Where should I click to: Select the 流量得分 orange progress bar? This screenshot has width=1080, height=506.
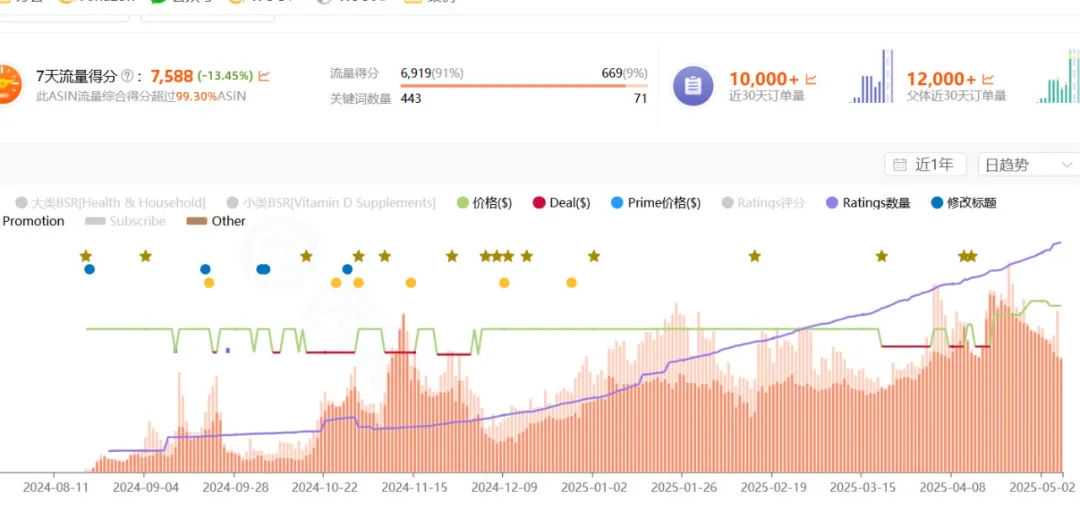523,86
